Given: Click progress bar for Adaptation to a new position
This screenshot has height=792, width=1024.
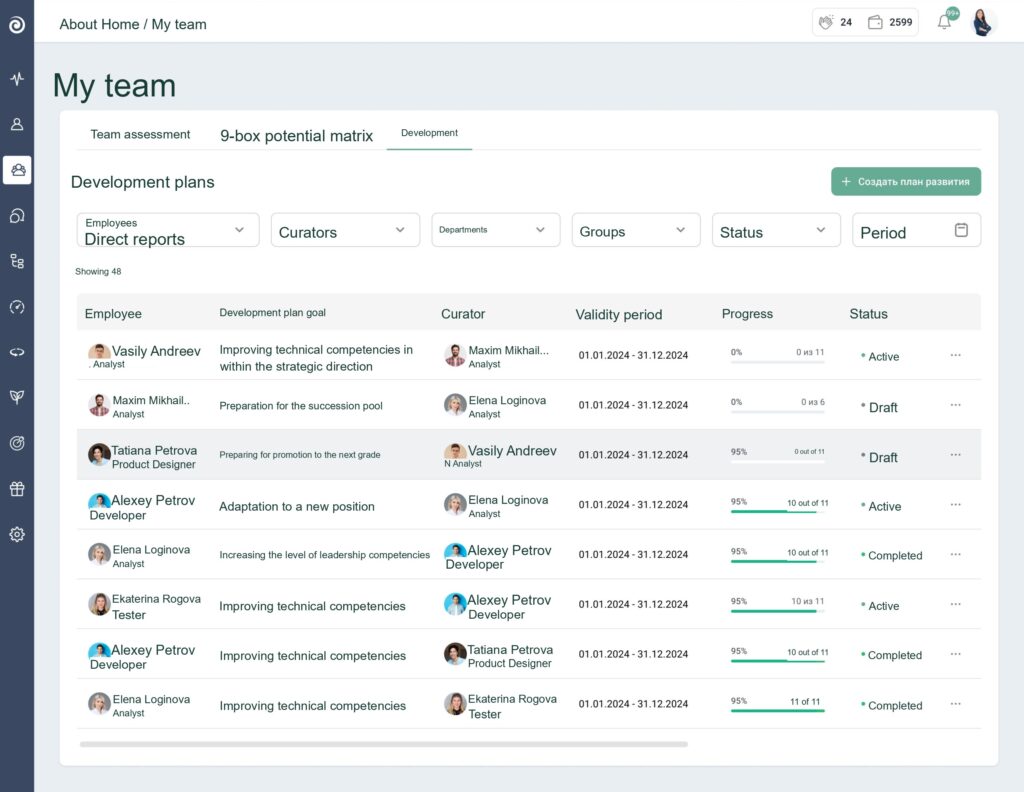Looking at the screenshot, I should (777, 512).
